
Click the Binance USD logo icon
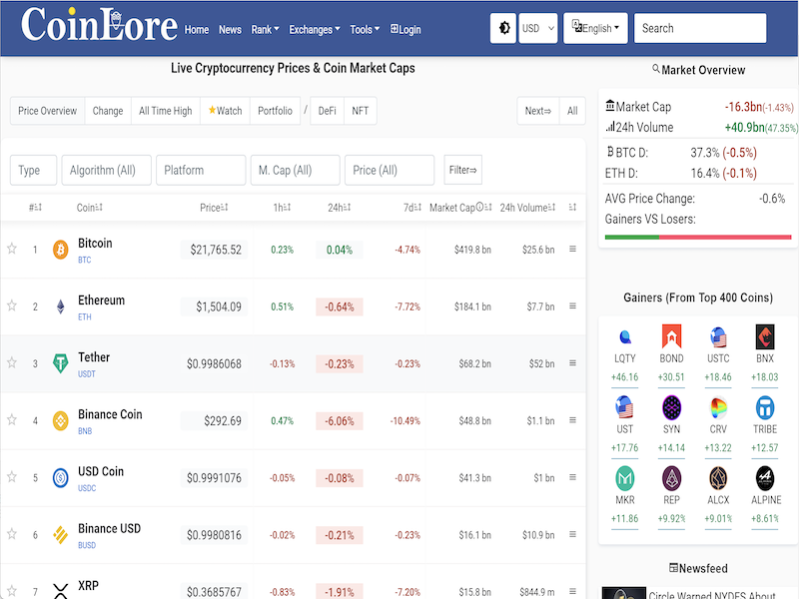(x=61, y=535)
